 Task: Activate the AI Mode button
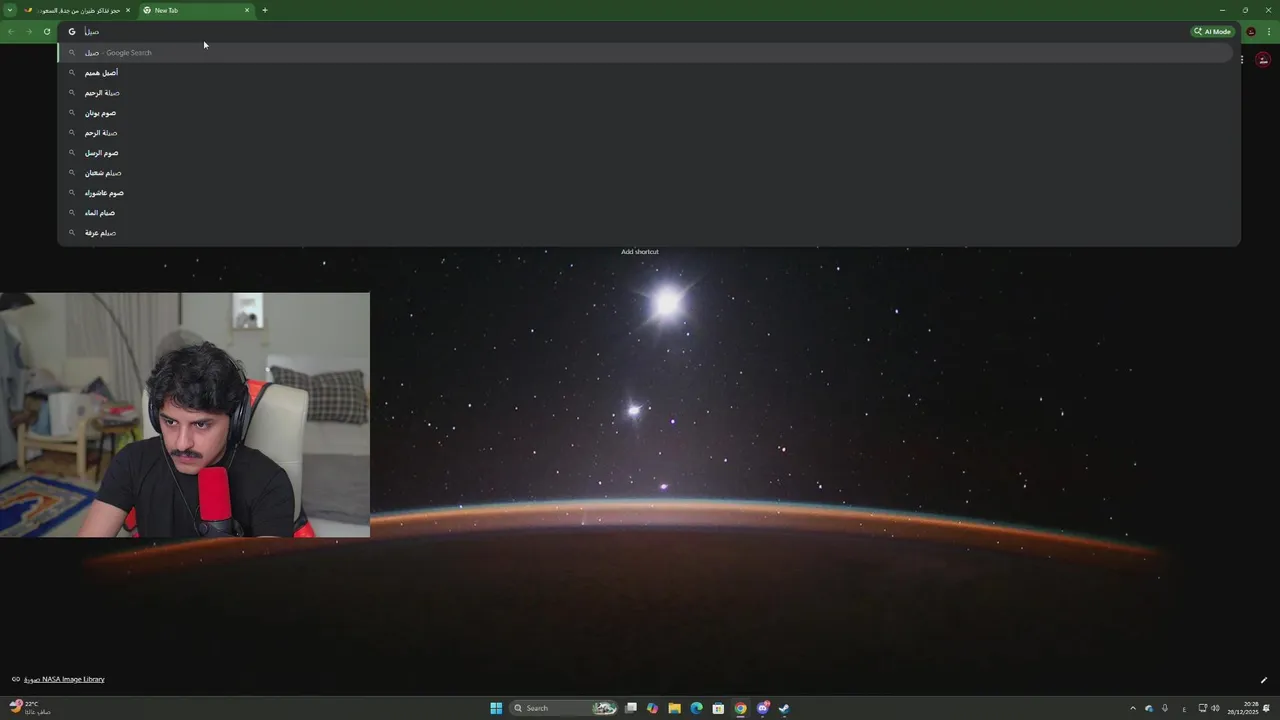[1213, 31]
